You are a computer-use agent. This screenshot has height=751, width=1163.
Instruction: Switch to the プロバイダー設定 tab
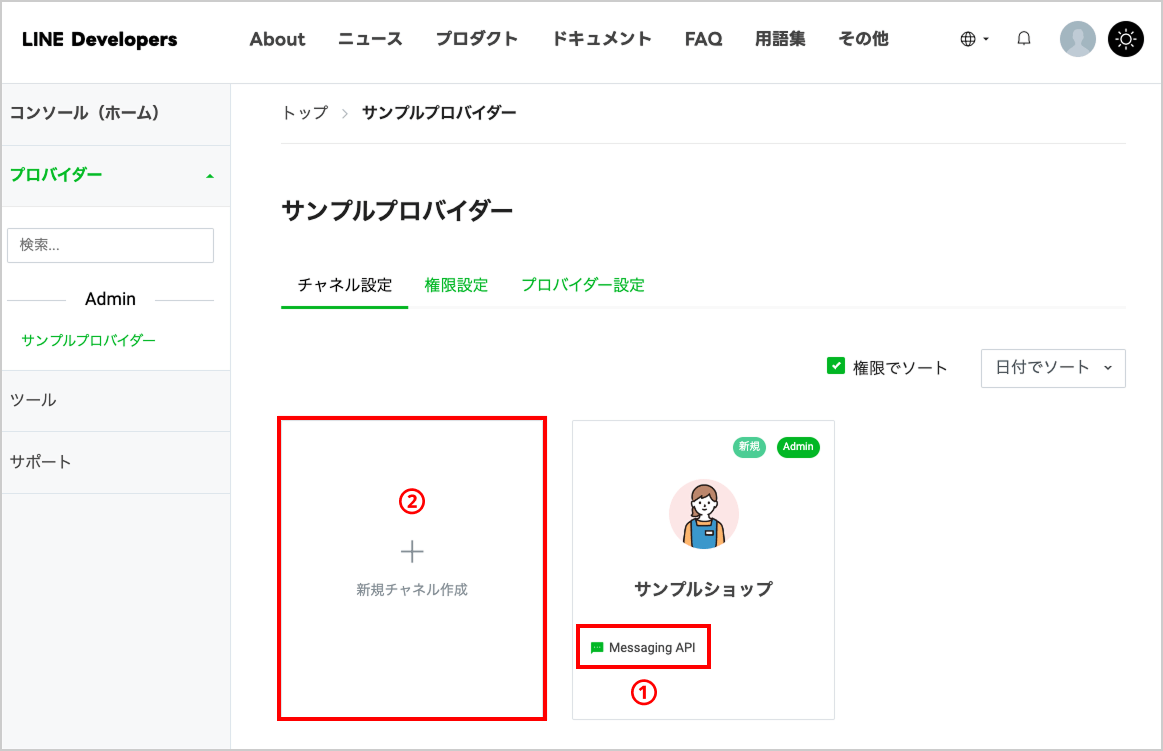[x=583, y=285]
